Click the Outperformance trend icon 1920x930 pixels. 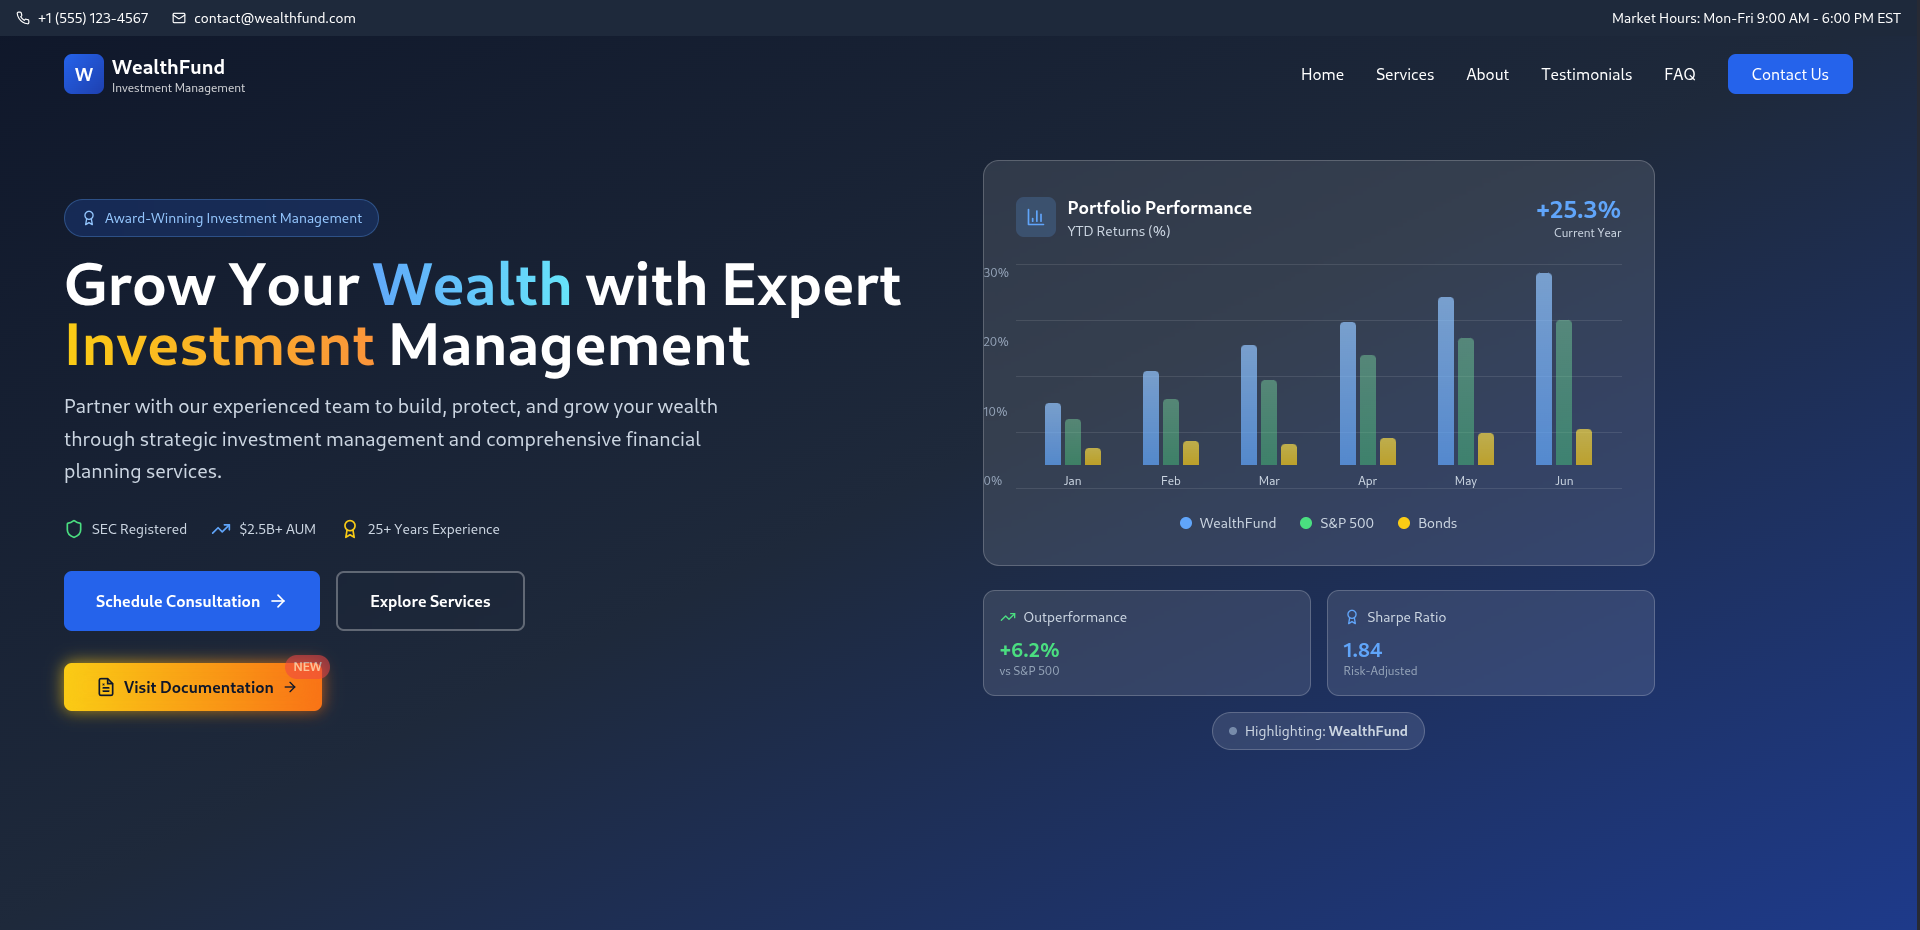[1008, 617]
